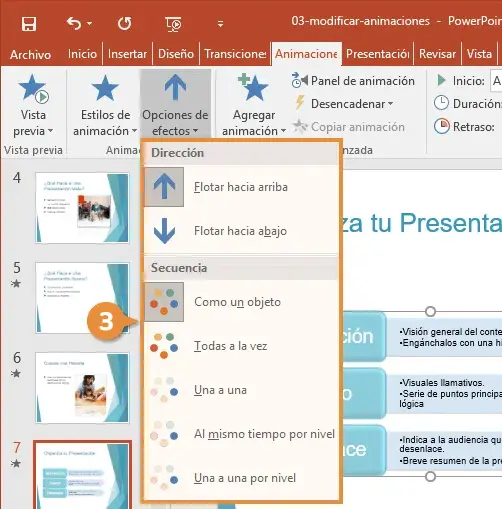Viewport: 502px width, 509px height.
Task: Select slide 5 thumbnail
Action: 82,298
